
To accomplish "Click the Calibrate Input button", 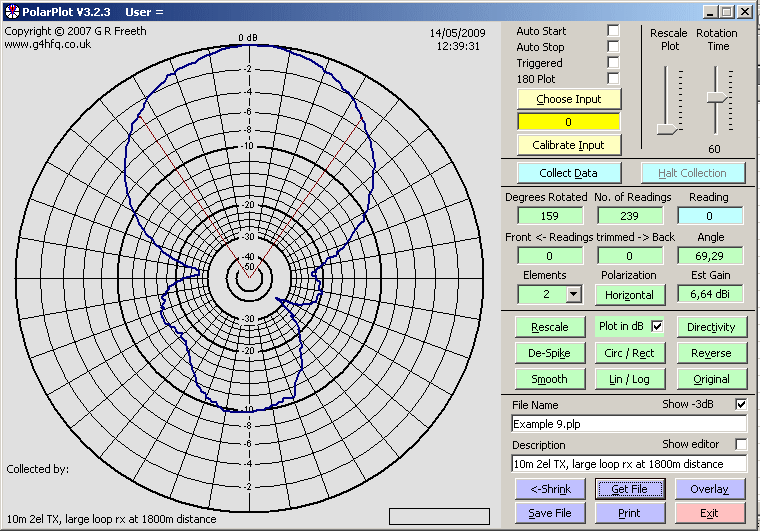I will click(x=568, y=145).
